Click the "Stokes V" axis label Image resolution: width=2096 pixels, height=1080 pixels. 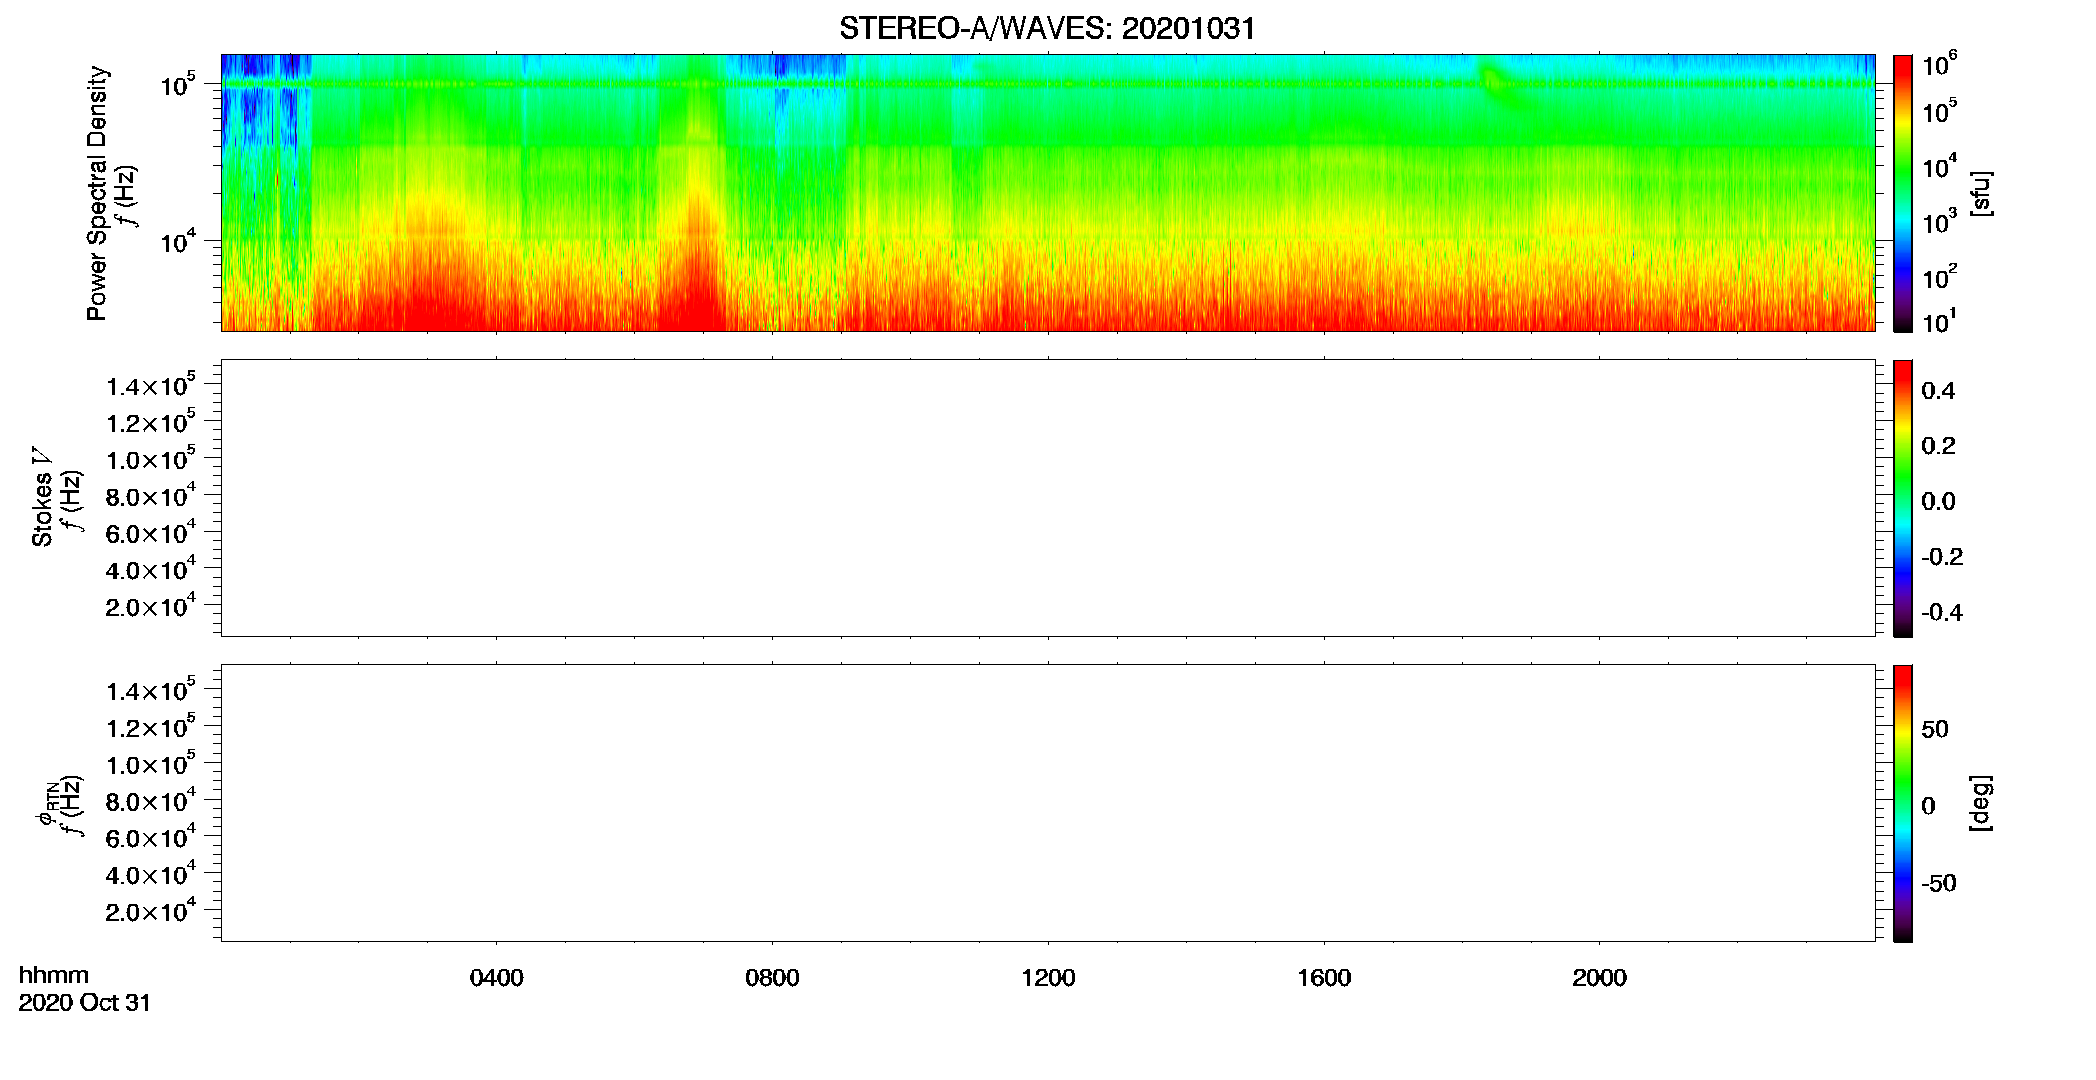[43, 497]
